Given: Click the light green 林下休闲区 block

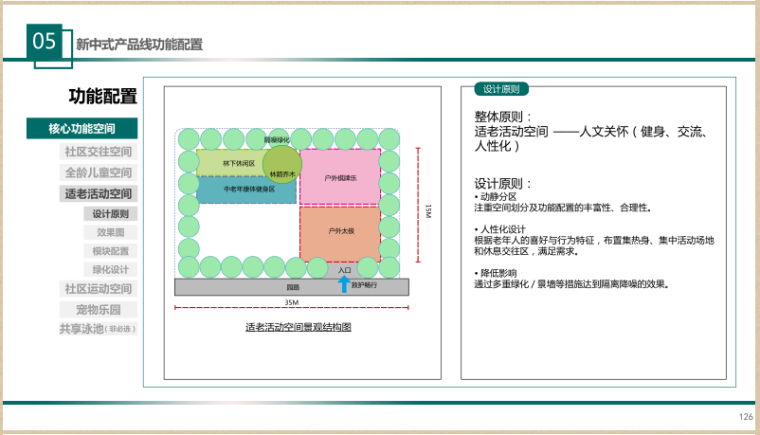Looking at the screenshot, I should pos(236,162).
